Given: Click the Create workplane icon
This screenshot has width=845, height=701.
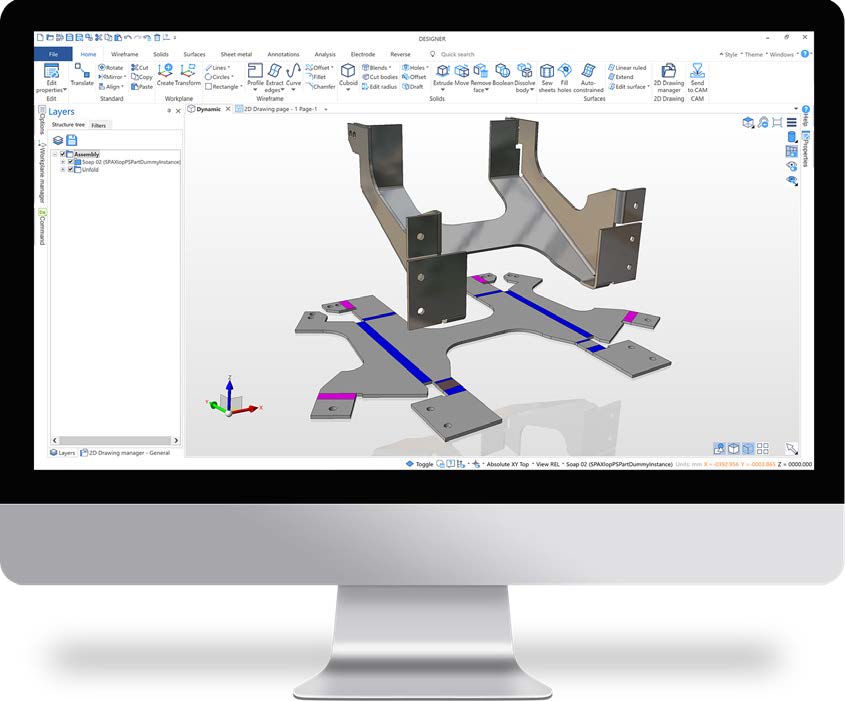Looking at the screenshot, I should pos(166,72).
